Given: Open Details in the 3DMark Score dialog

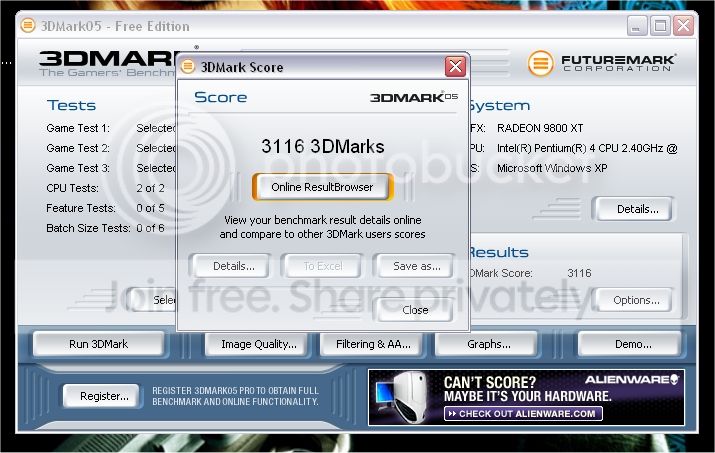Looking at the screenshot, I should (233, 266).
